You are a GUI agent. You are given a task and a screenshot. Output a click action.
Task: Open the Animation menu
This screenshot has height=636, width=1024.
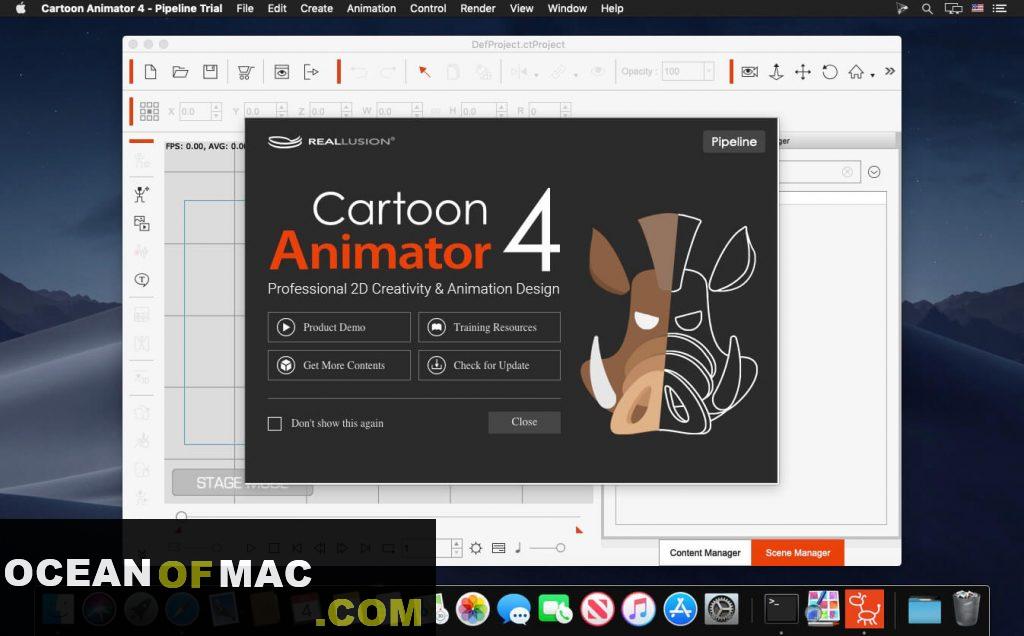(371, 8)
